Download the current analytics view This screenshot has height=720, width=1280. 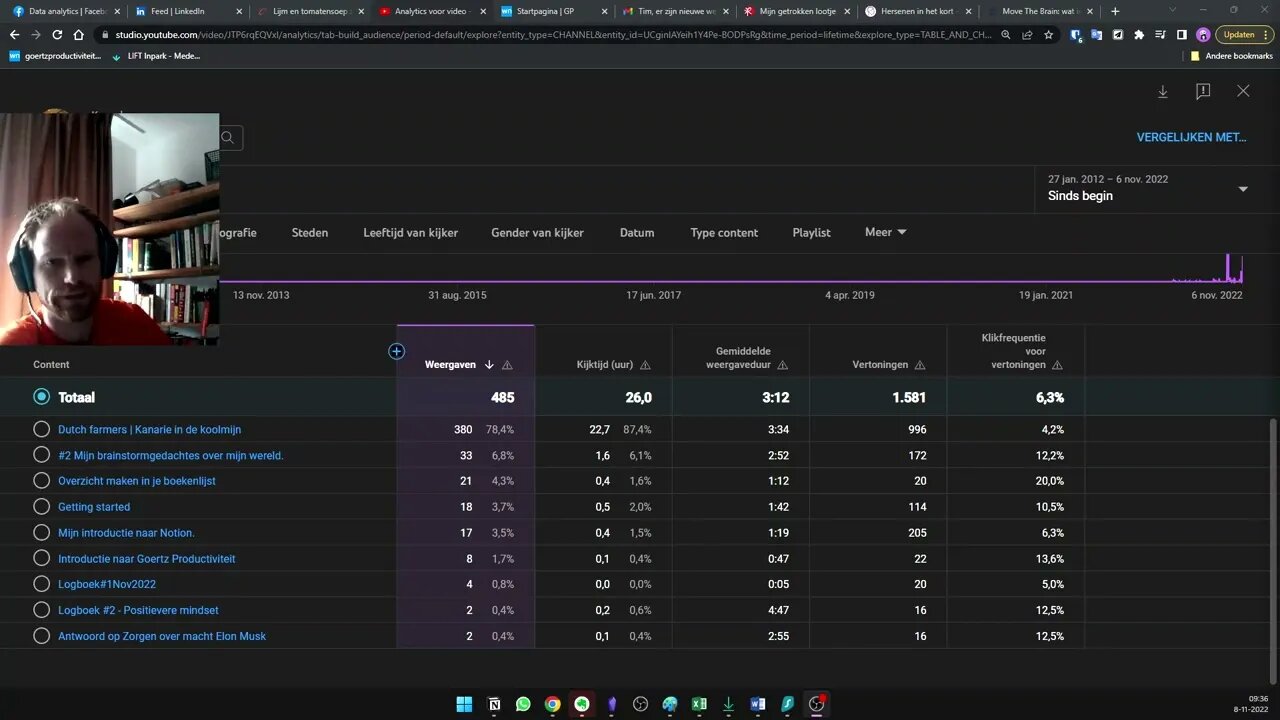point(1163,91)
